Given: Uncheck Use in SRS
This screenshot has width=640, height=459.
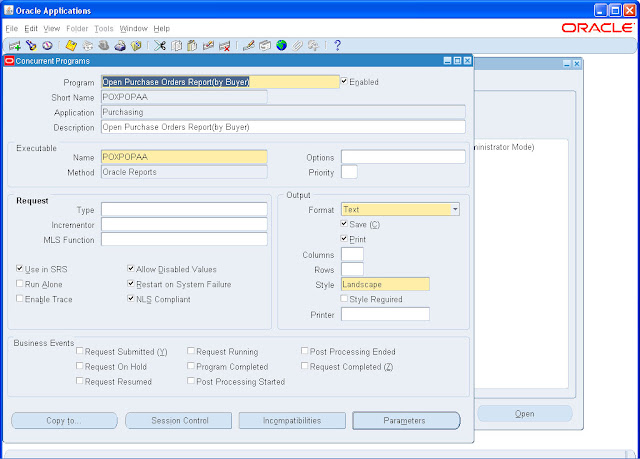Looking at the screenshot, I should click(x=19, y=268).
